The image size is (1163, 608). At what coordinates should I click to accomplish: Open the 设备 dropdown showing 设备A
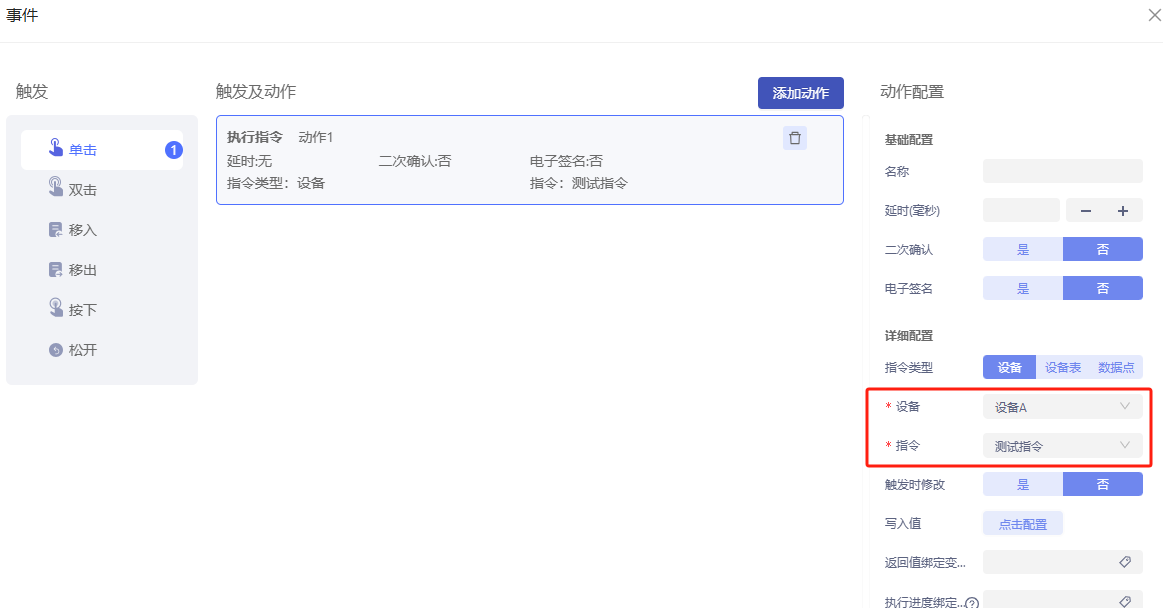click(x=1063, y=406)
